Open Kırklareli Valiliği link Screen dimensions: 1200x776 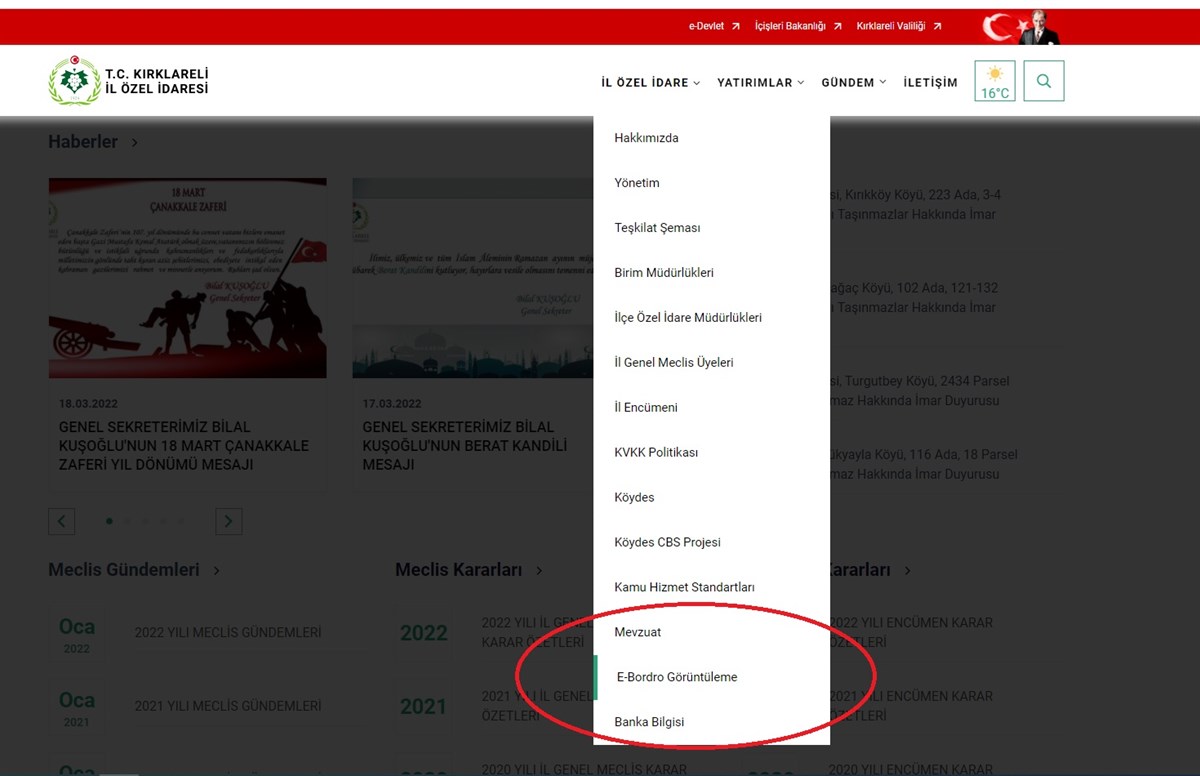pyautogui.click(x=899, y=26)
